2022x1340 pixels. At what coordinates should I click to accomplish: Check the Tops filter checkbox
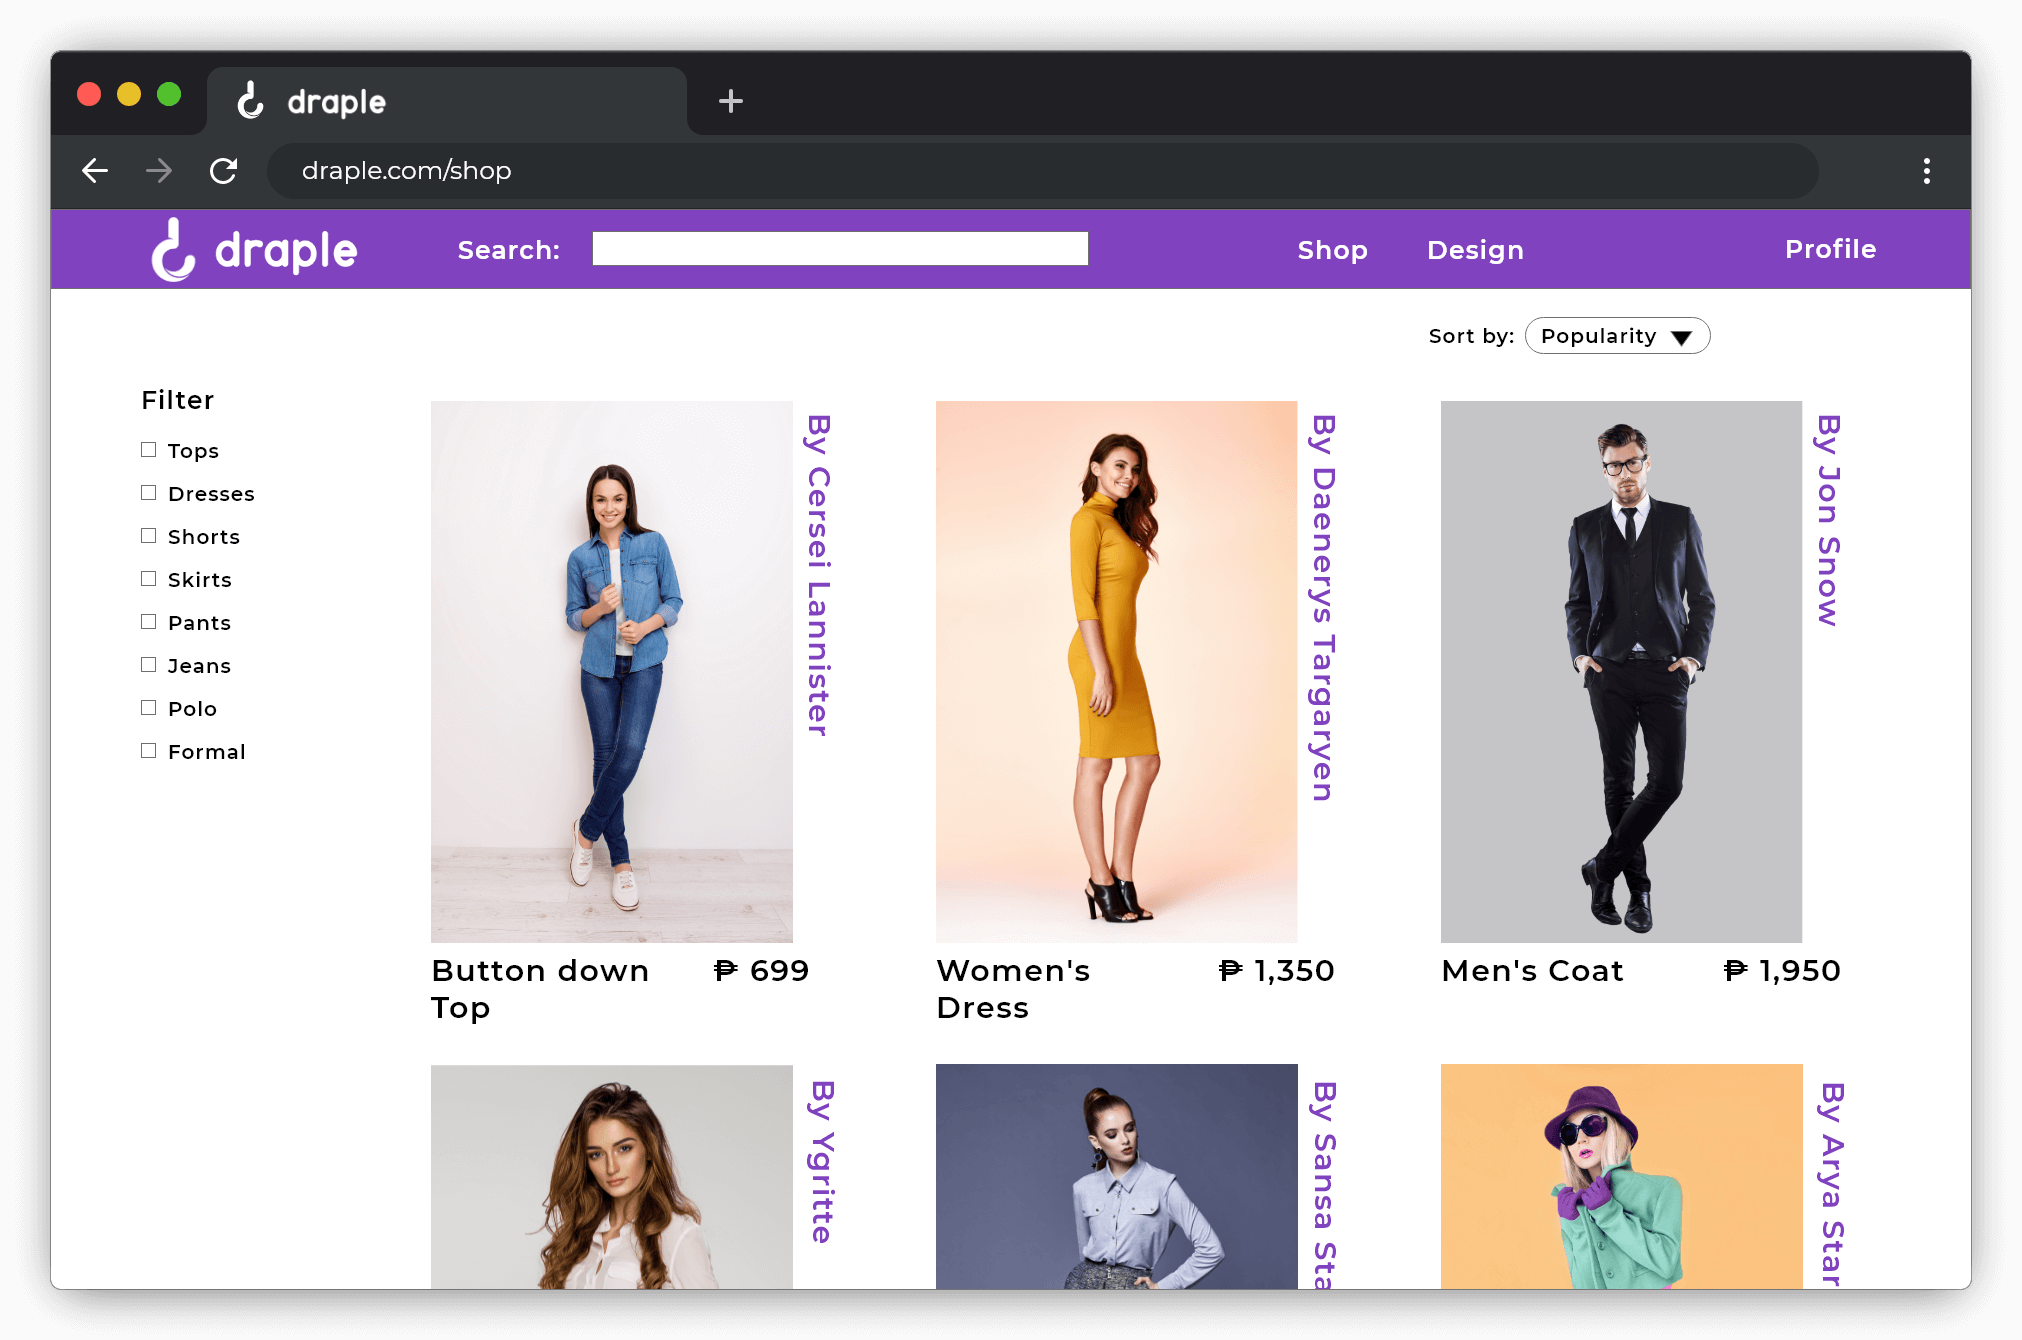tap(149, 450)
